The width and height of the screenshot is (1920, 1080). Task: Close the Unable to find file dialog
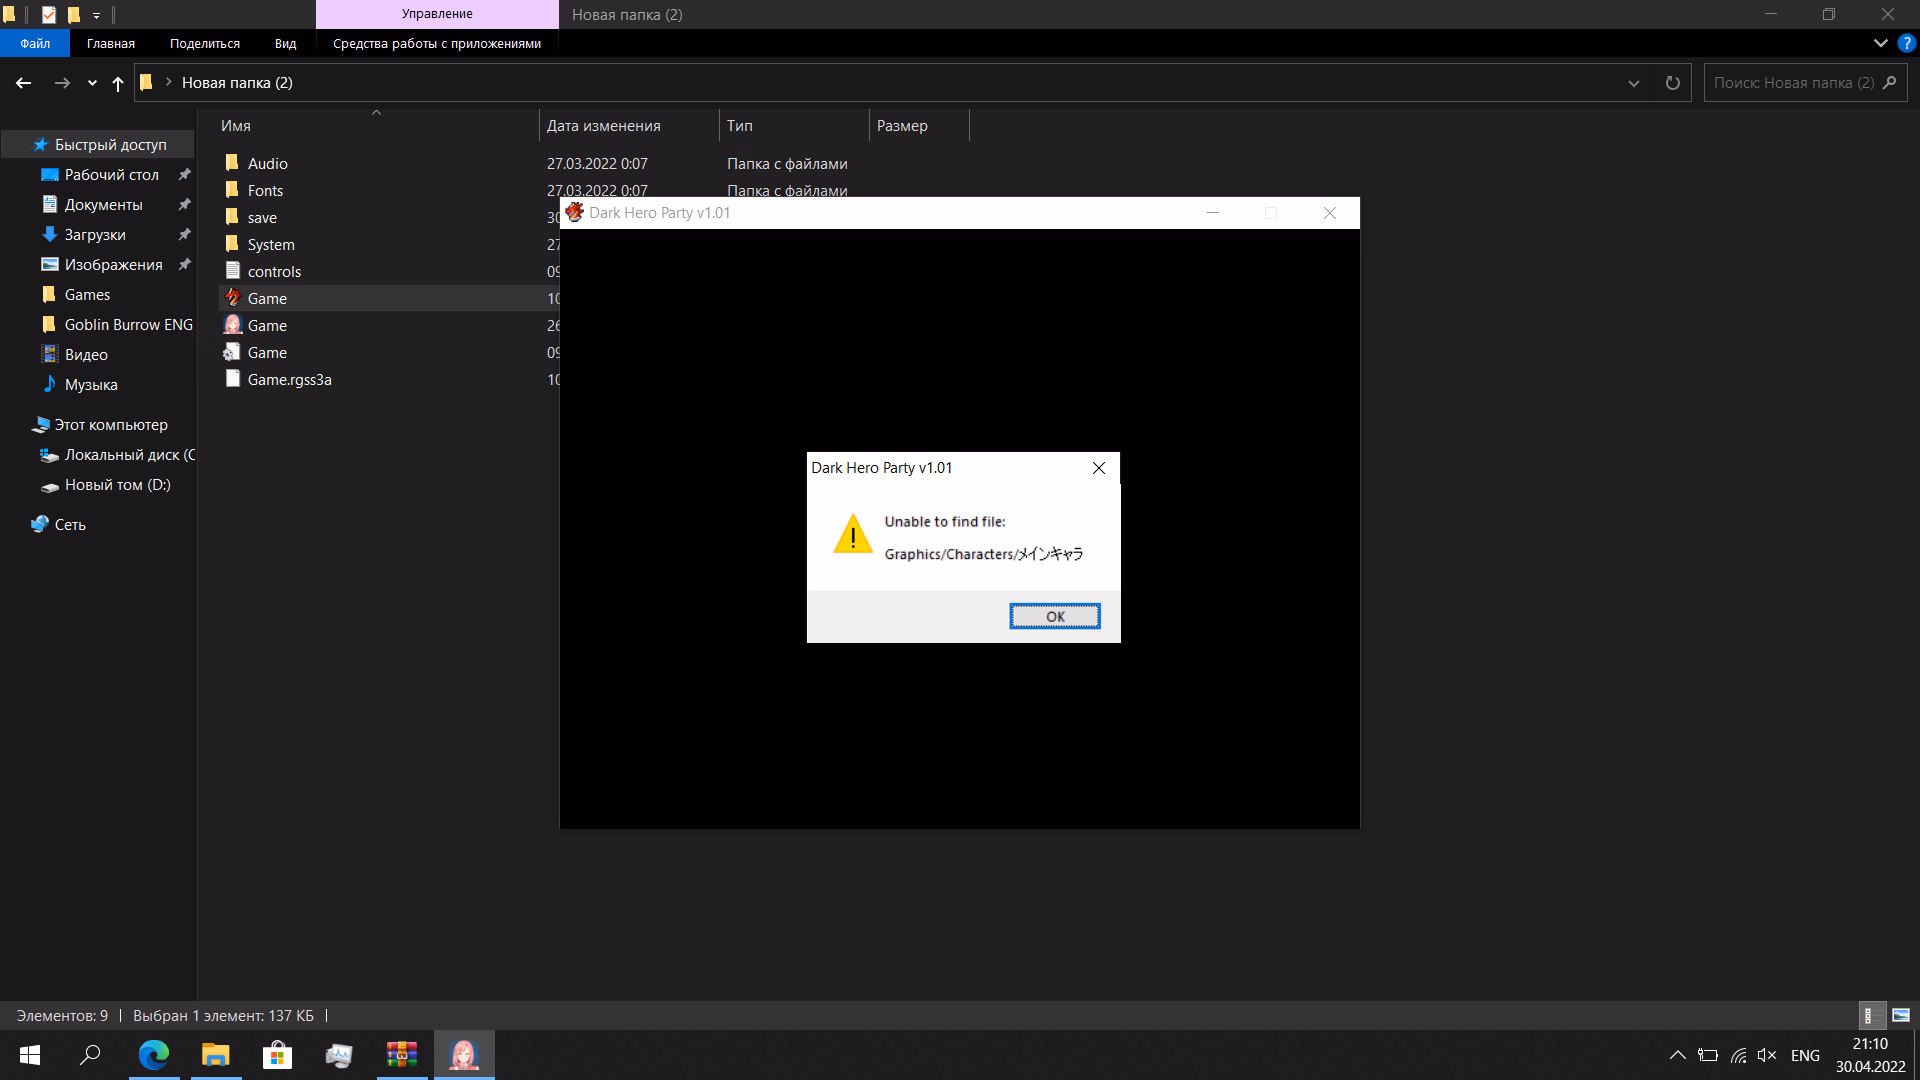(1099, 468)
